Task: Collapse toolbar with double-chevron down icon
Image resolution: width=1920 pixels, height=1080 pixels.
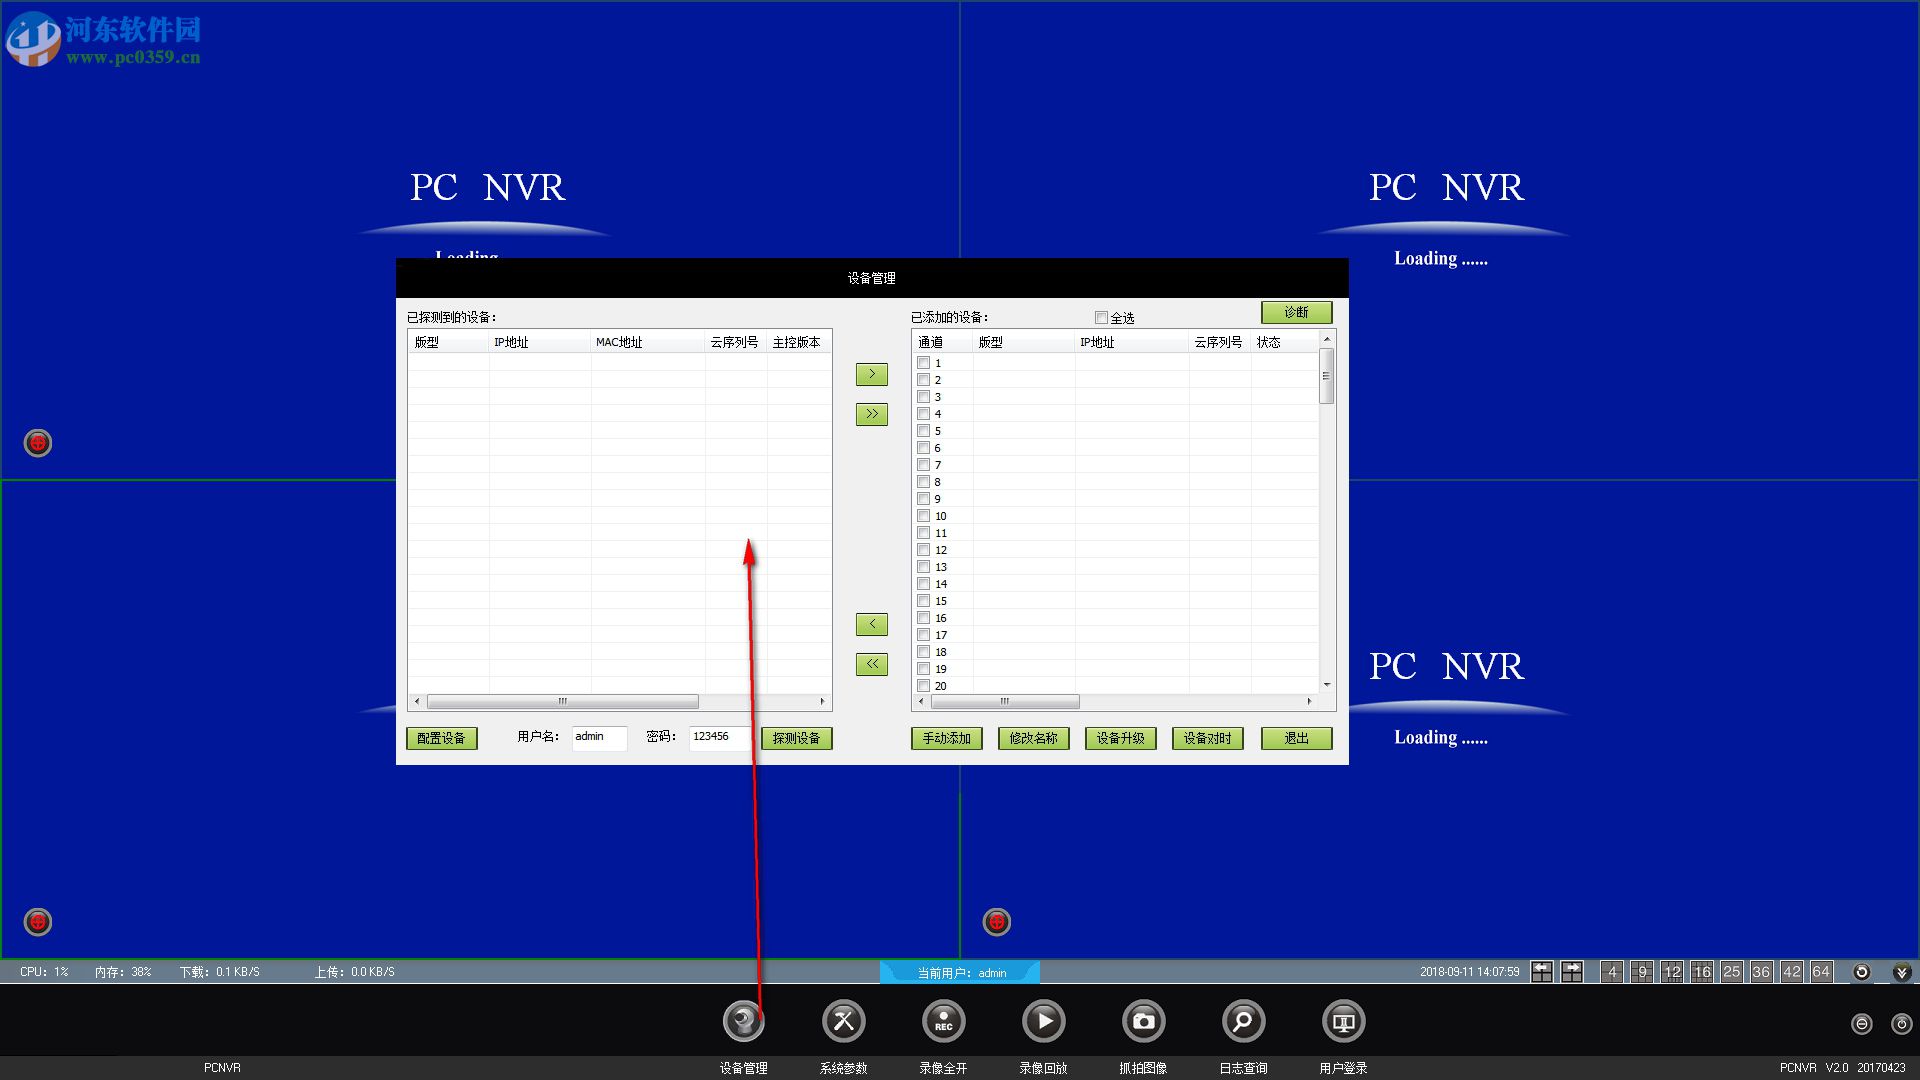Action: 1902,972
